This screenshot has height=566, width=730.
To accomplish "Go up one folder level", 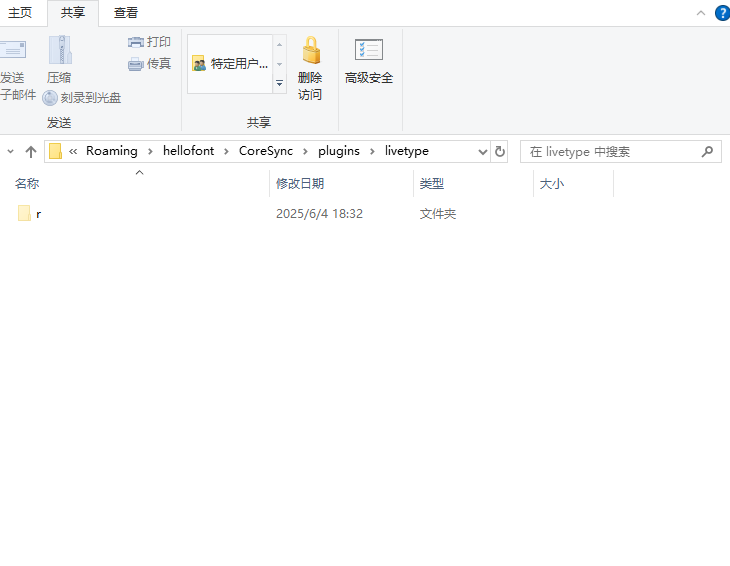I will (x=31, y=151).
